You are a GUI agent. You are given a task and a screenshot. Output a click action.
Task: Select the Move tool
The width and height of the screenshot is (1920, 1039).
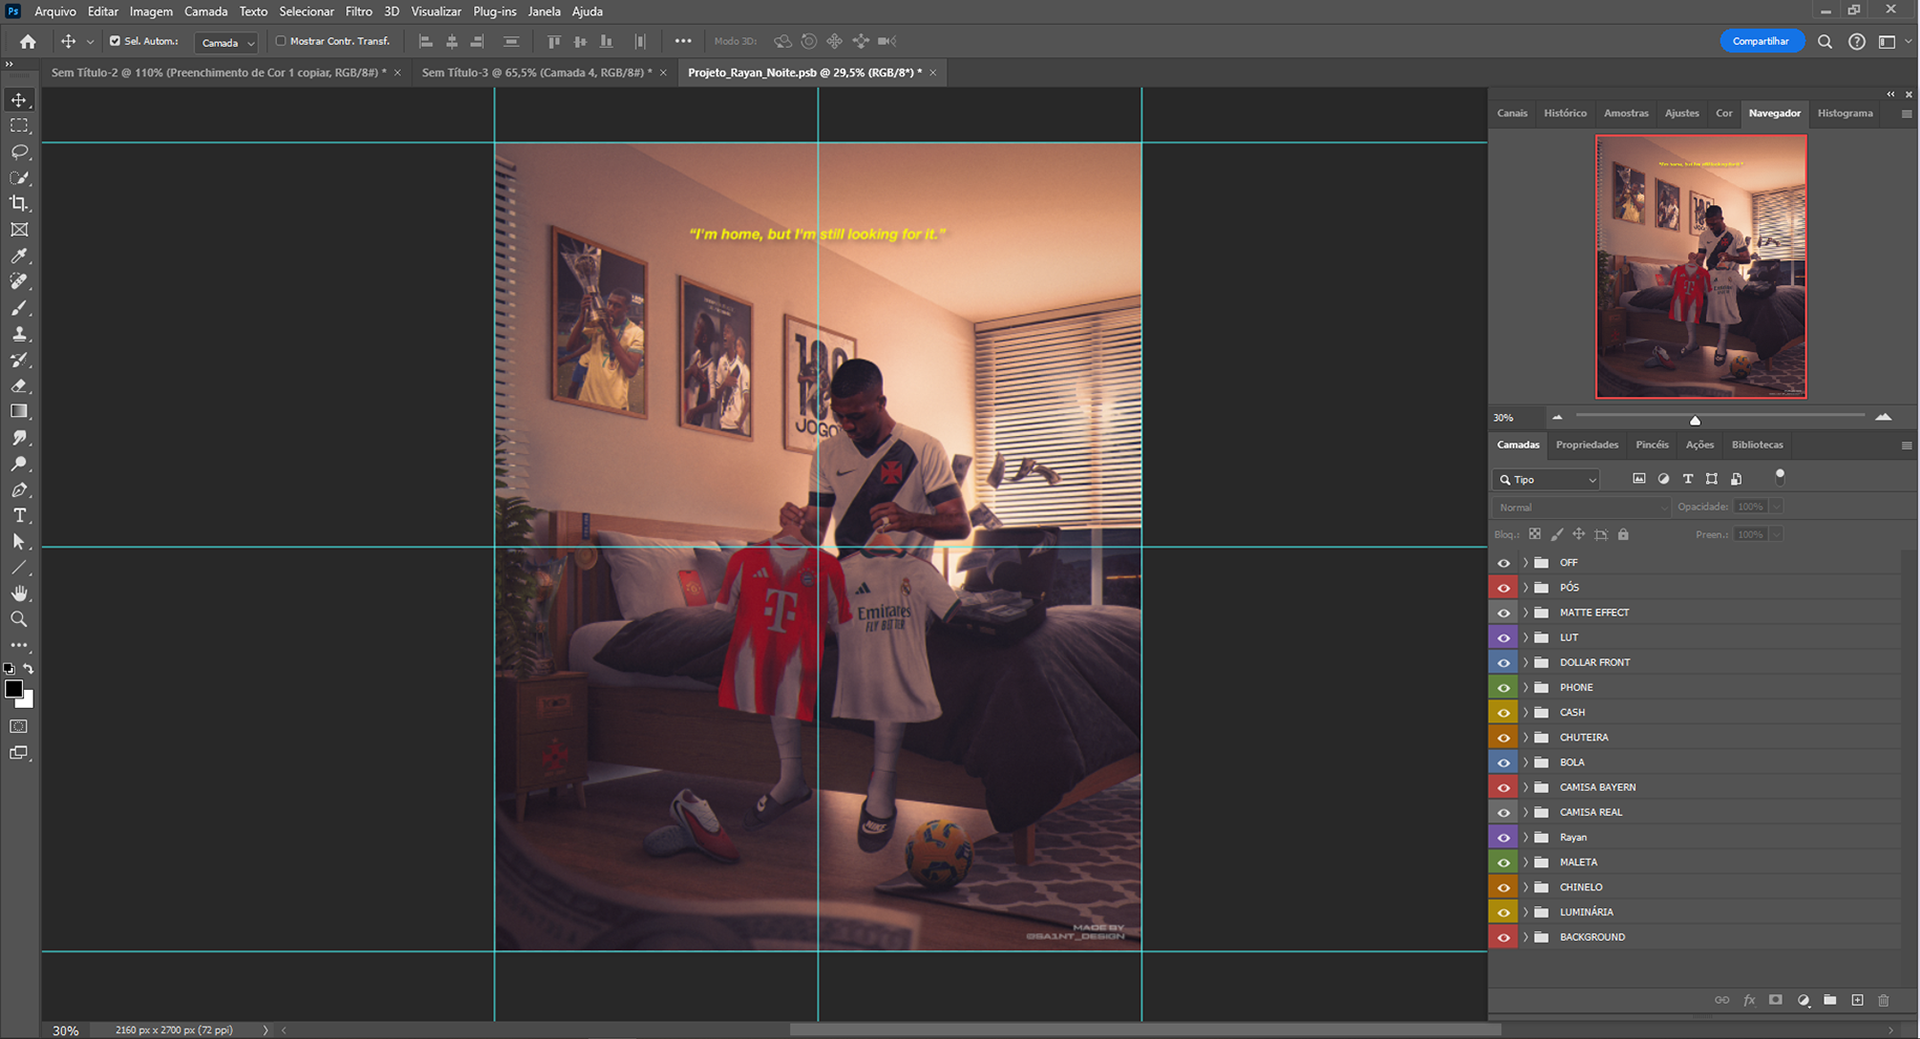19,100
